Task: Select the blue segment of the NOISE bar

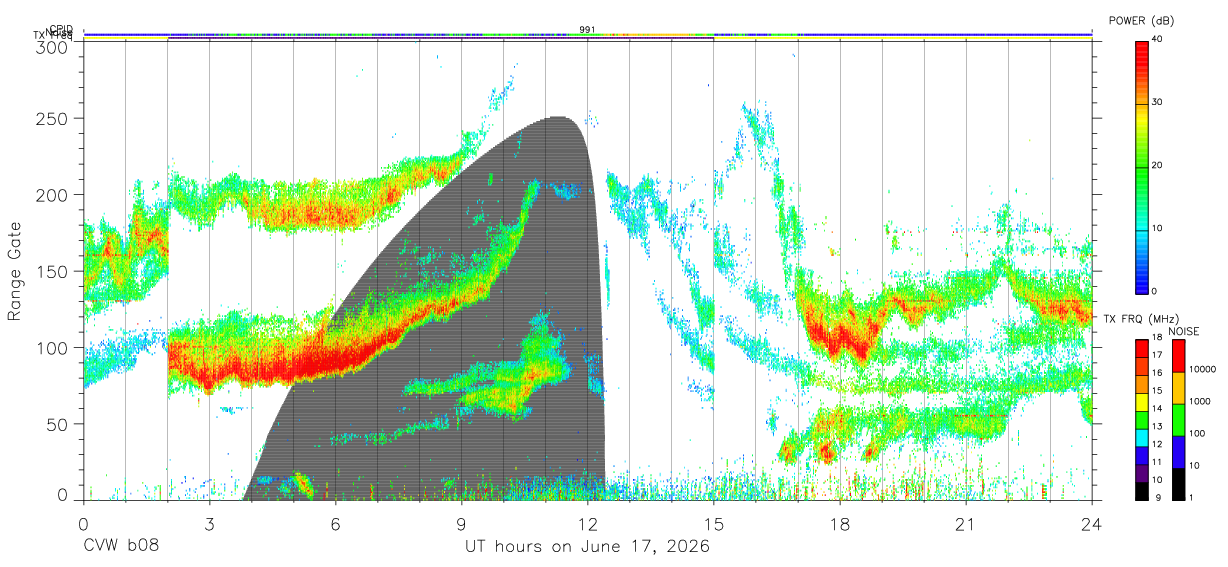Action: click(1177, 452)
